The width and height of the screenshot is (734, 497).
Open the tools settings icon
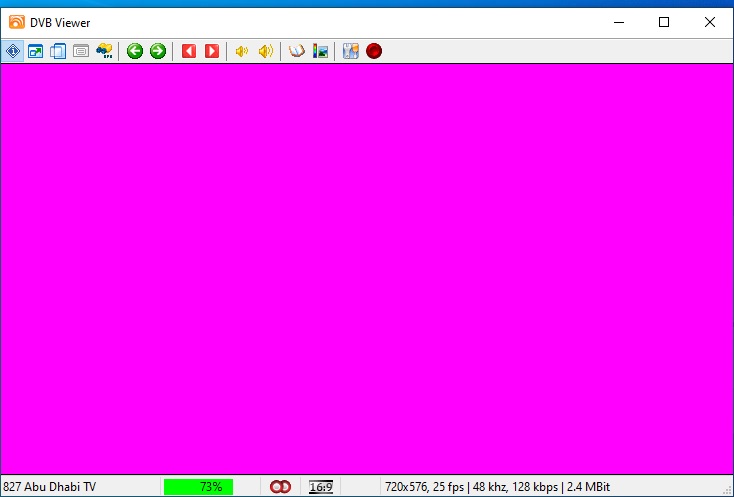[x=351, y=51]
